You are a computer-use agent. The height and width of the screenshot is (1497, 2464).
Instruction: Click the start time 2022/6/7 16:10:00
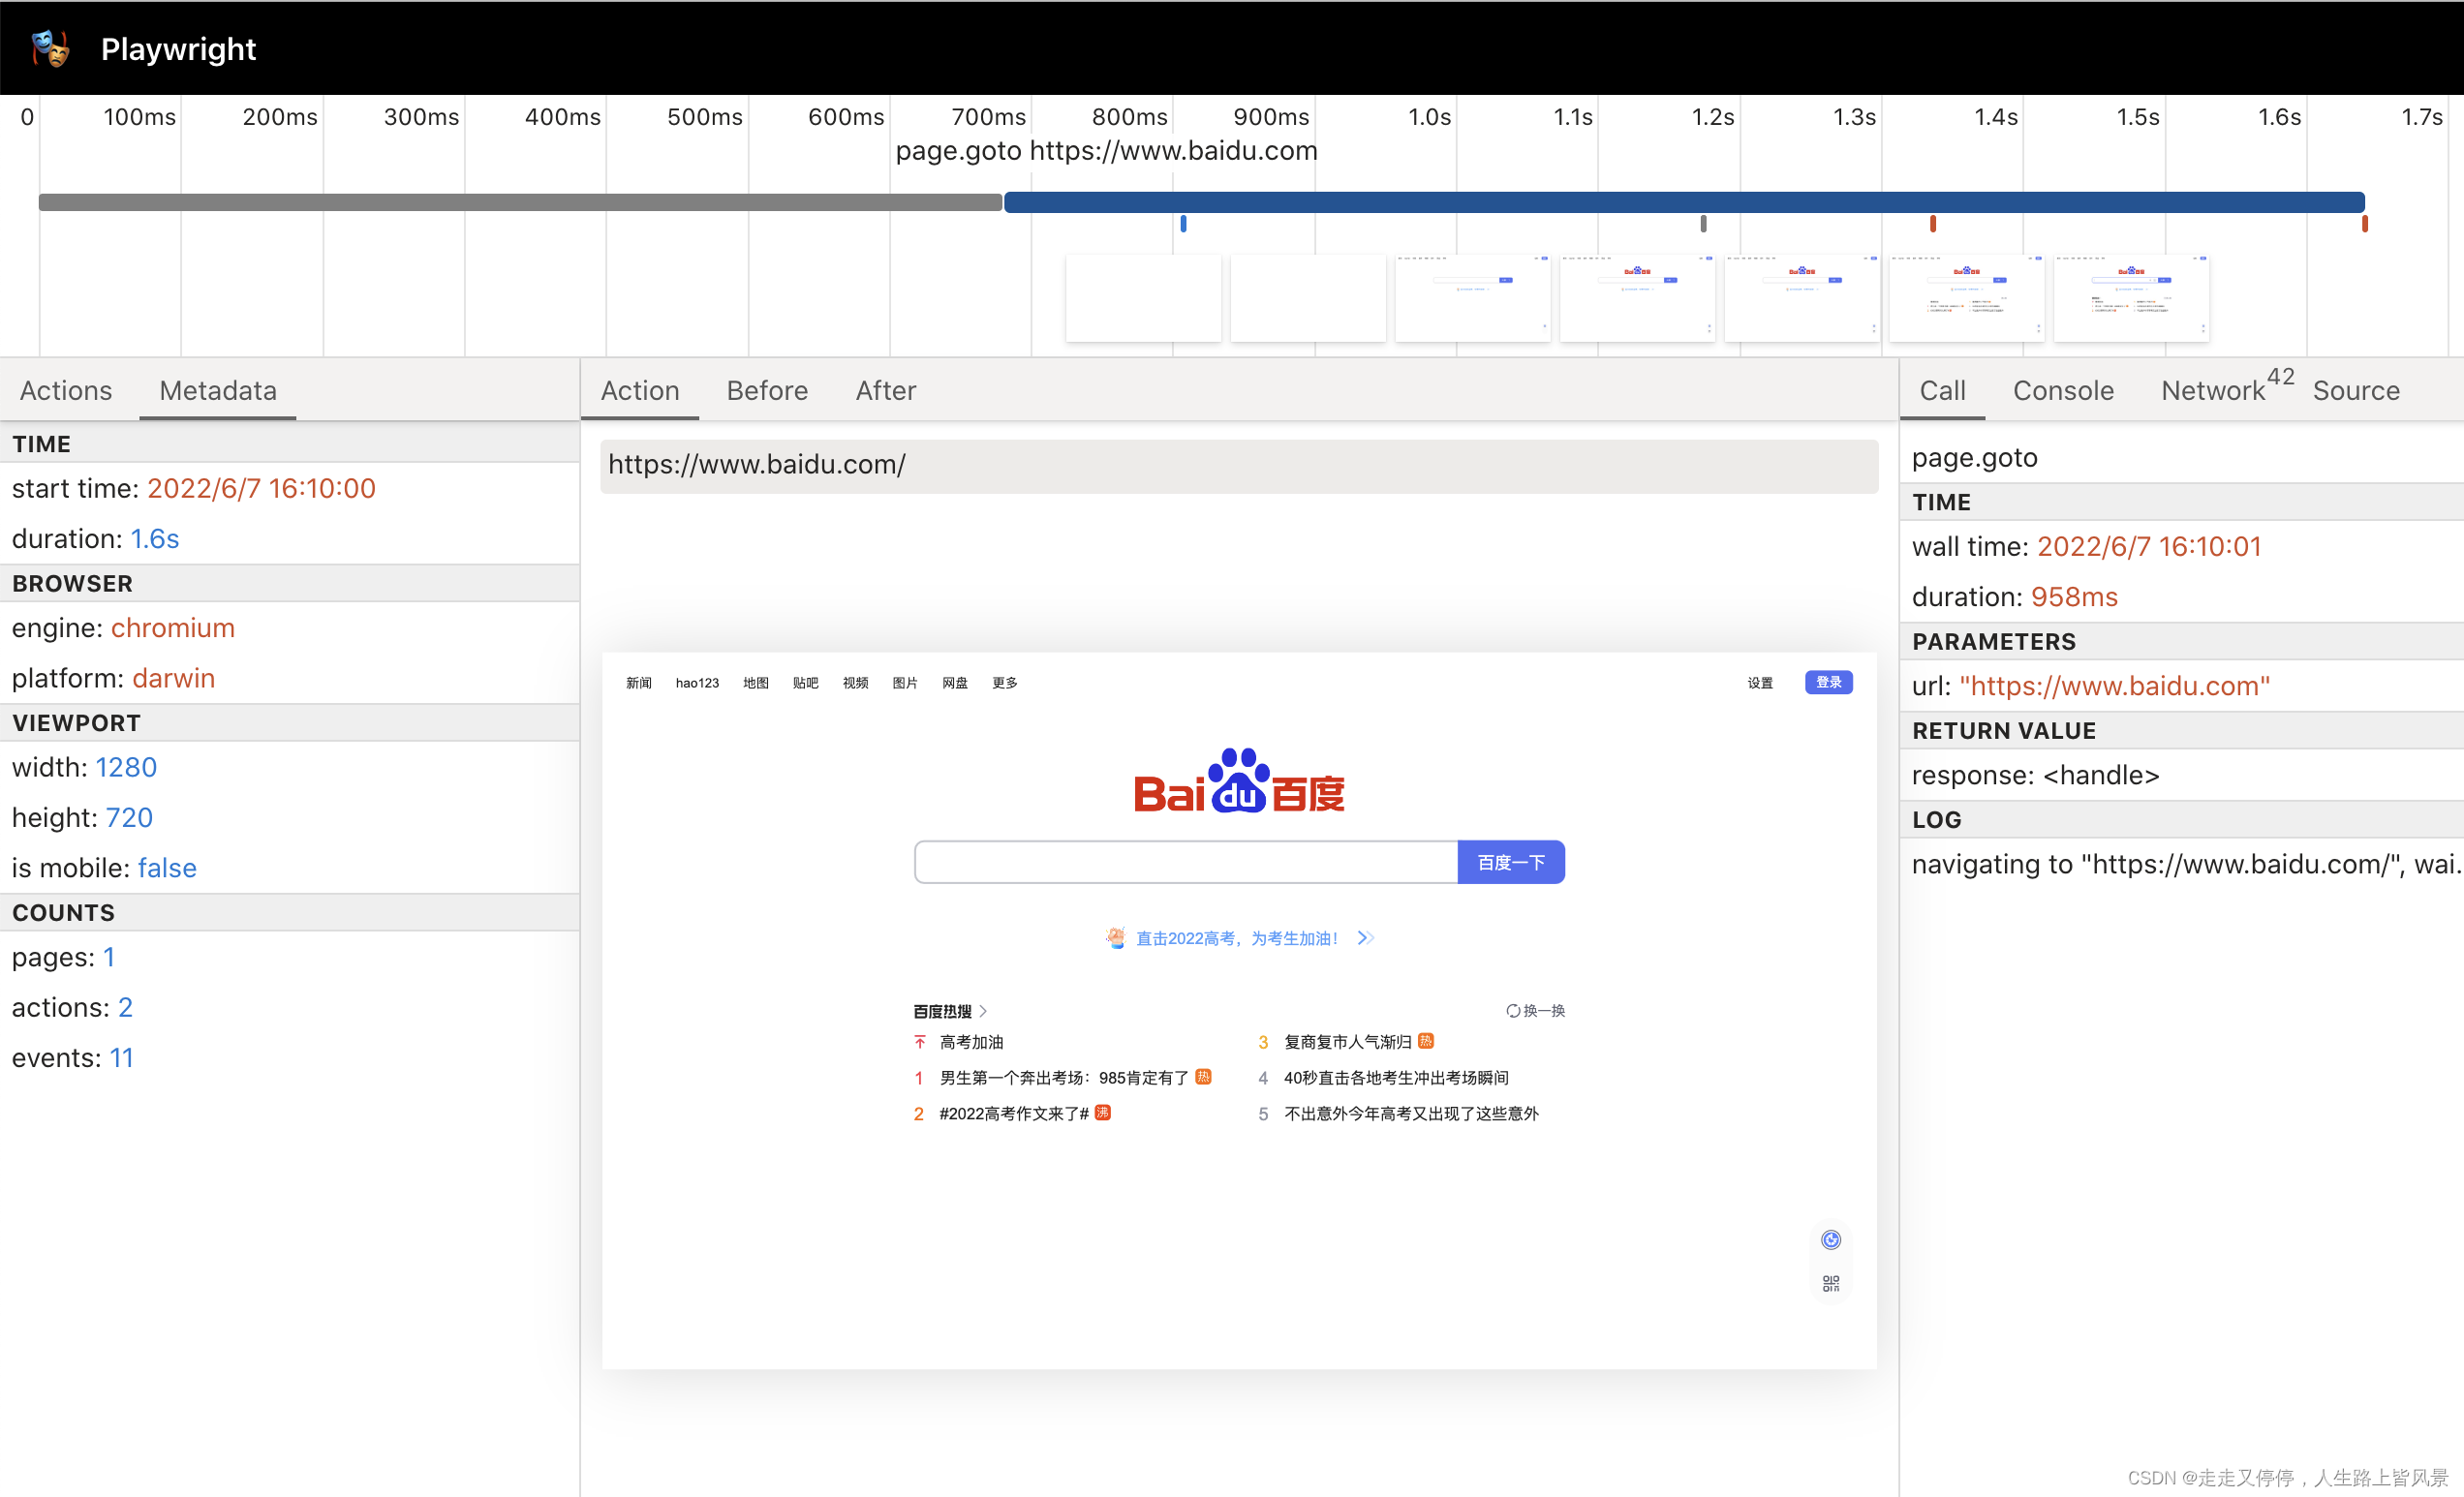point(261,488)
